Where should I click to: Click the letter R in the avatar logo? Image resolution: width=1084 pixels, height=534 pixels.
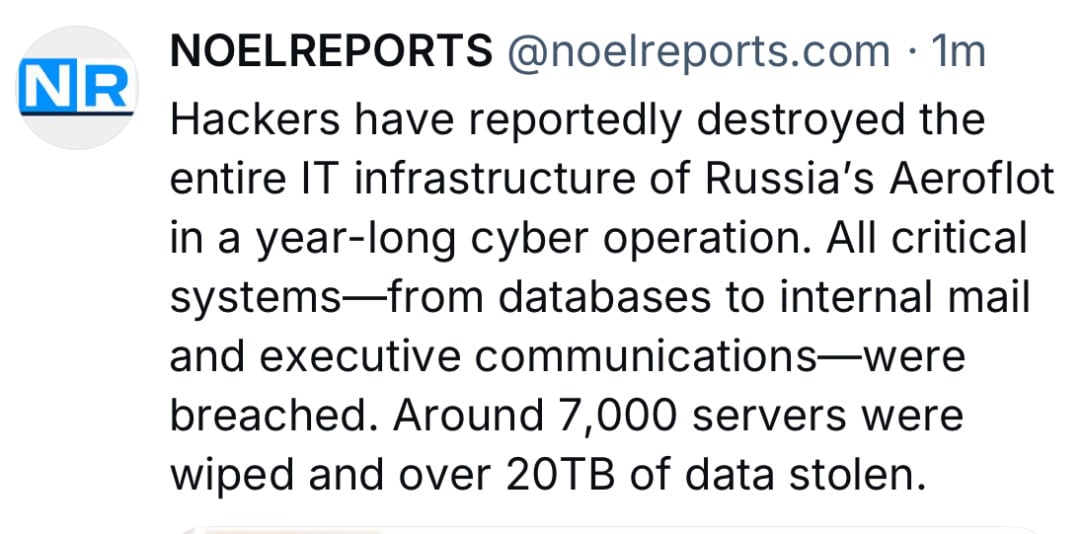coord(104,86)
